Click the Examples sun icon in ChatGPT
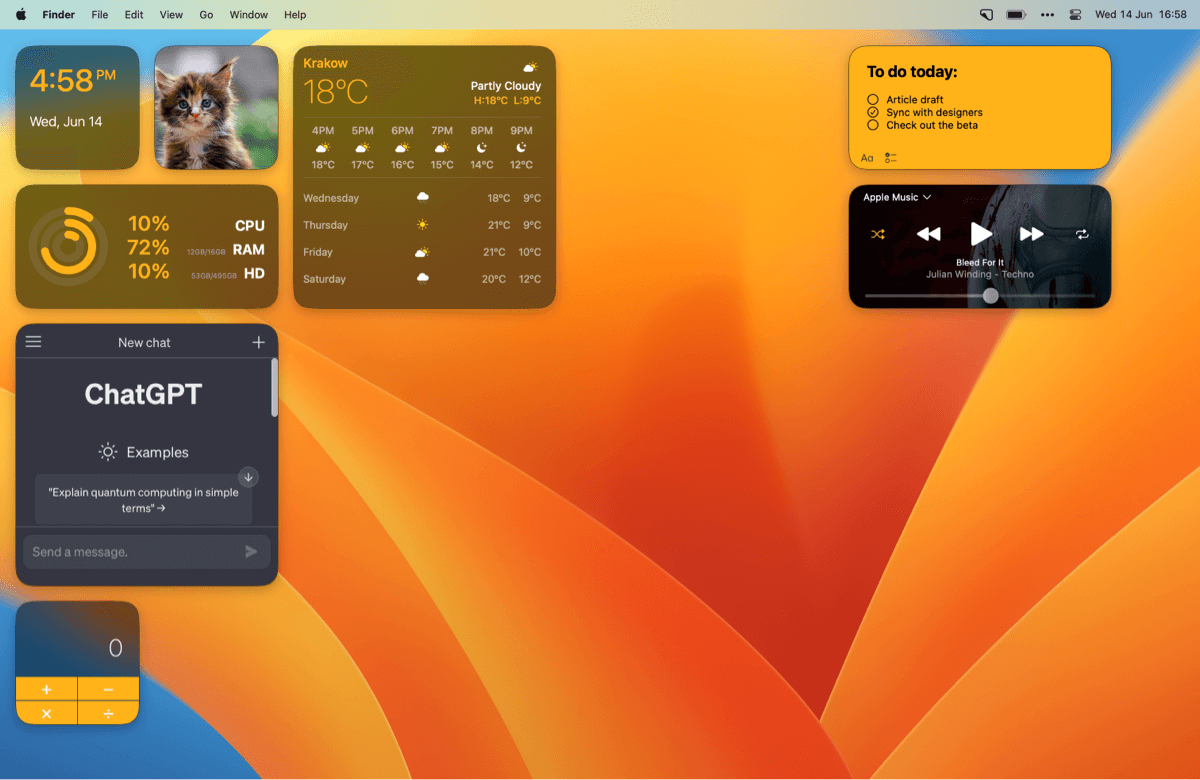 pos(108,452)
